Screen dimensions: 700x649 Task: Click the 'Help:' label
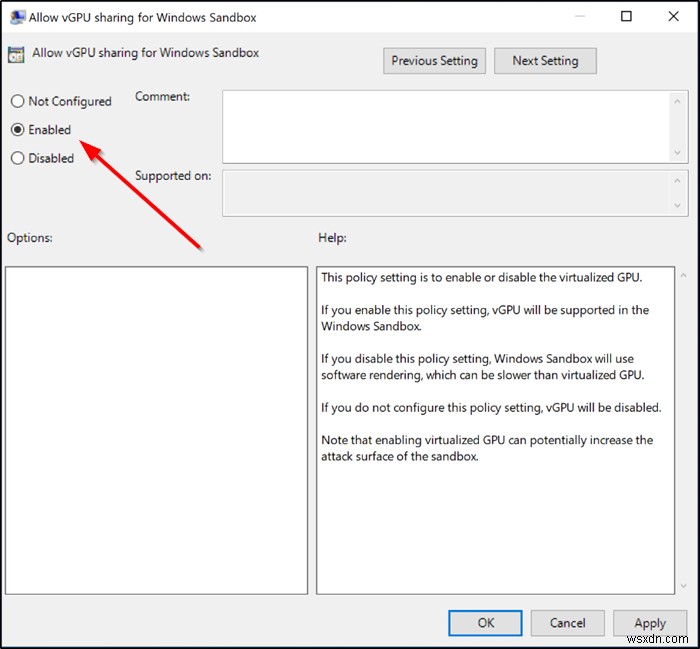pos(332,237)
